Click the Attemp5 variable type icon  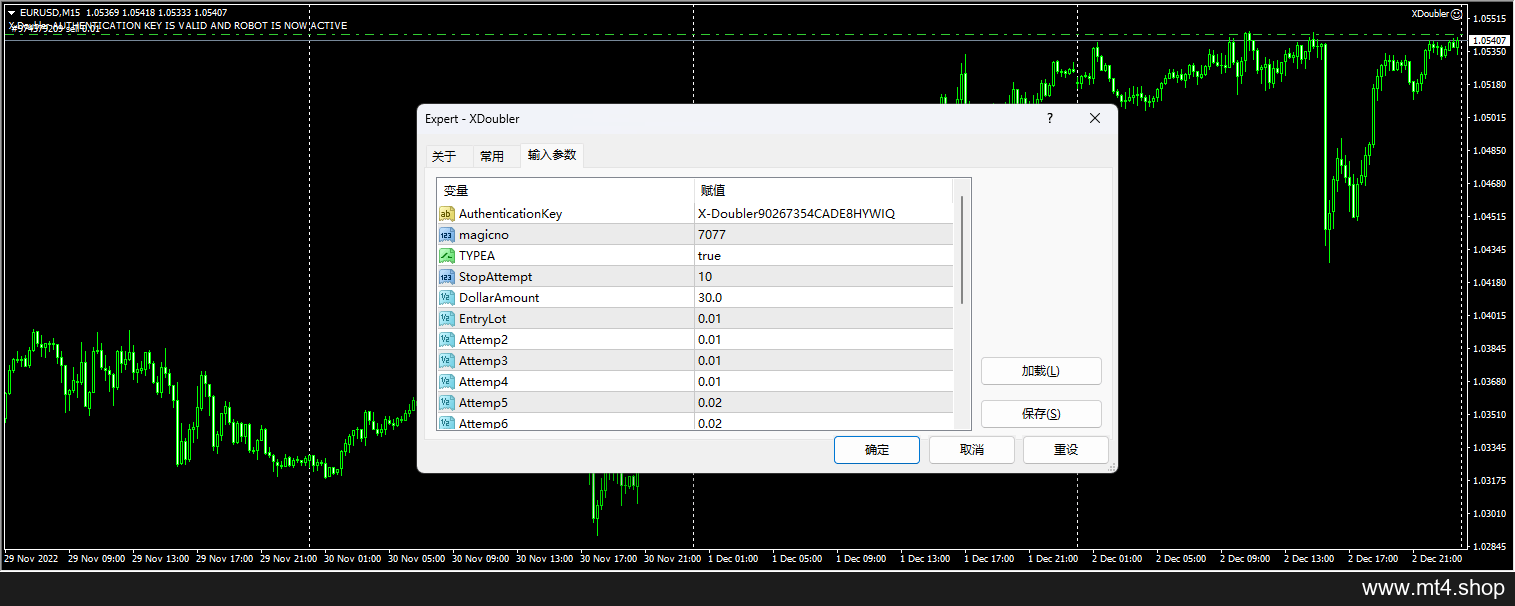click(x=447, y=403)
